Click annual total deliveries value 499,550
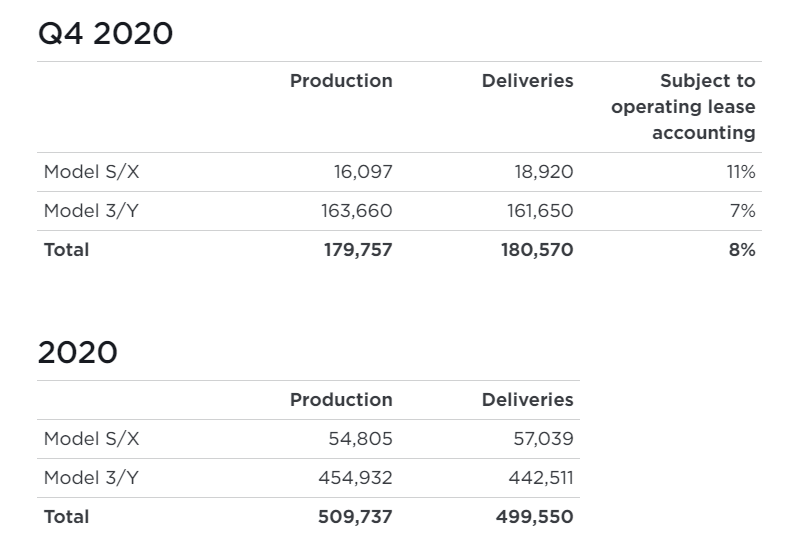This screenshot has width=810, height=548. click(x=535, y=517)
